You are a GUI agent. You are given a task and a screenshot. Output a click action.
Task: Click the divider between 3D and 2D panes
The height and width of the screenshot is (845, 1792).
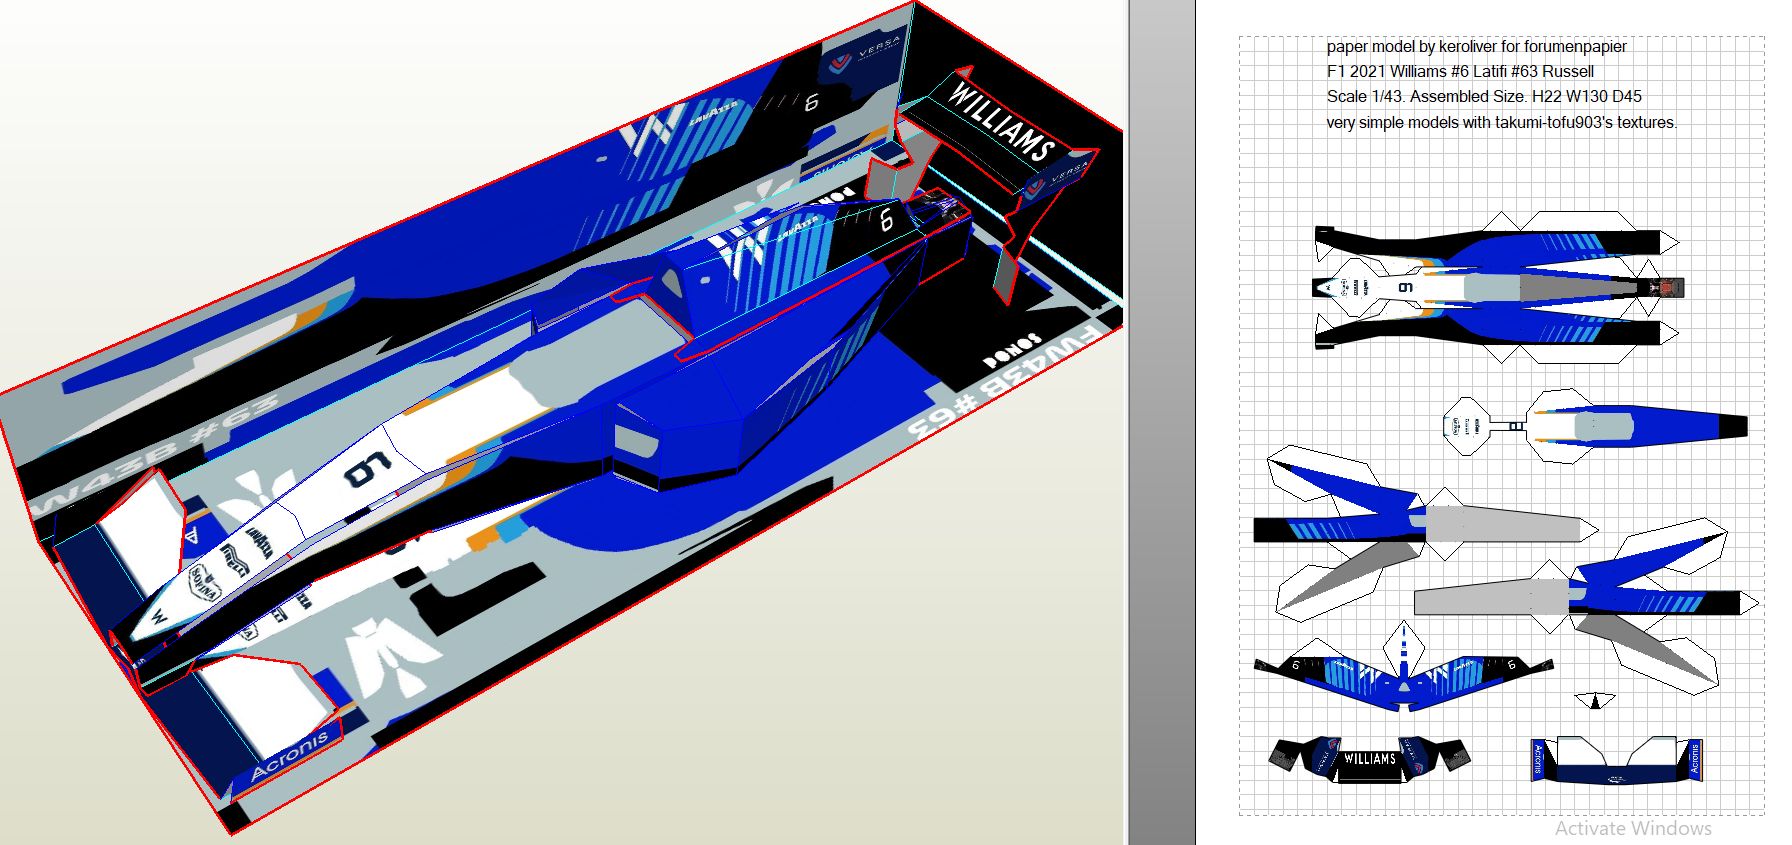click(x=1161, y=422)
